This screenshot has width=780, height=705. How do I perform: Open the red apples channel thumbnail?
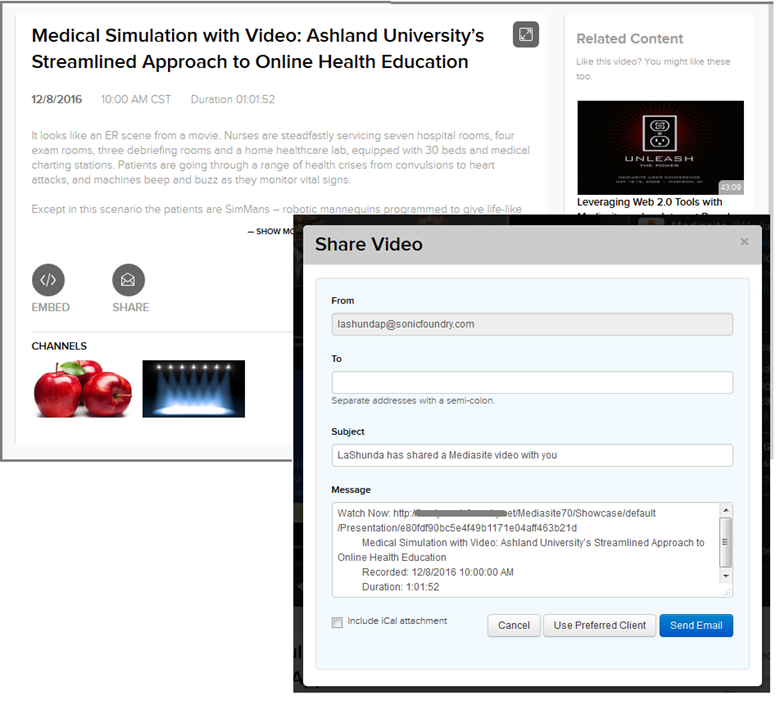[83, 391]
